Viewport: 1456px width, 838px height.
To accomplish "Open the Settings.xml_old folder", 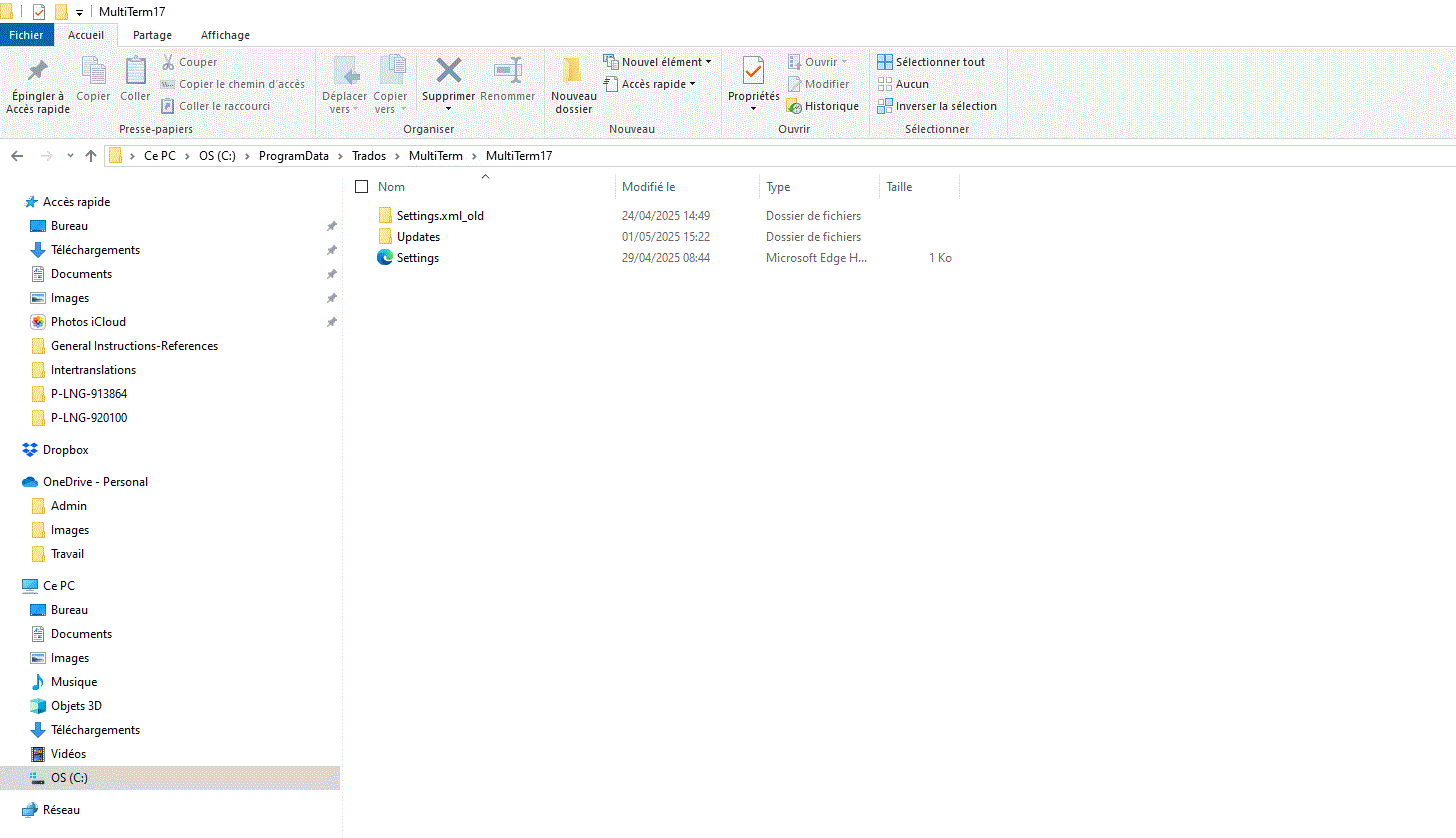I will [x=441, y=215].
